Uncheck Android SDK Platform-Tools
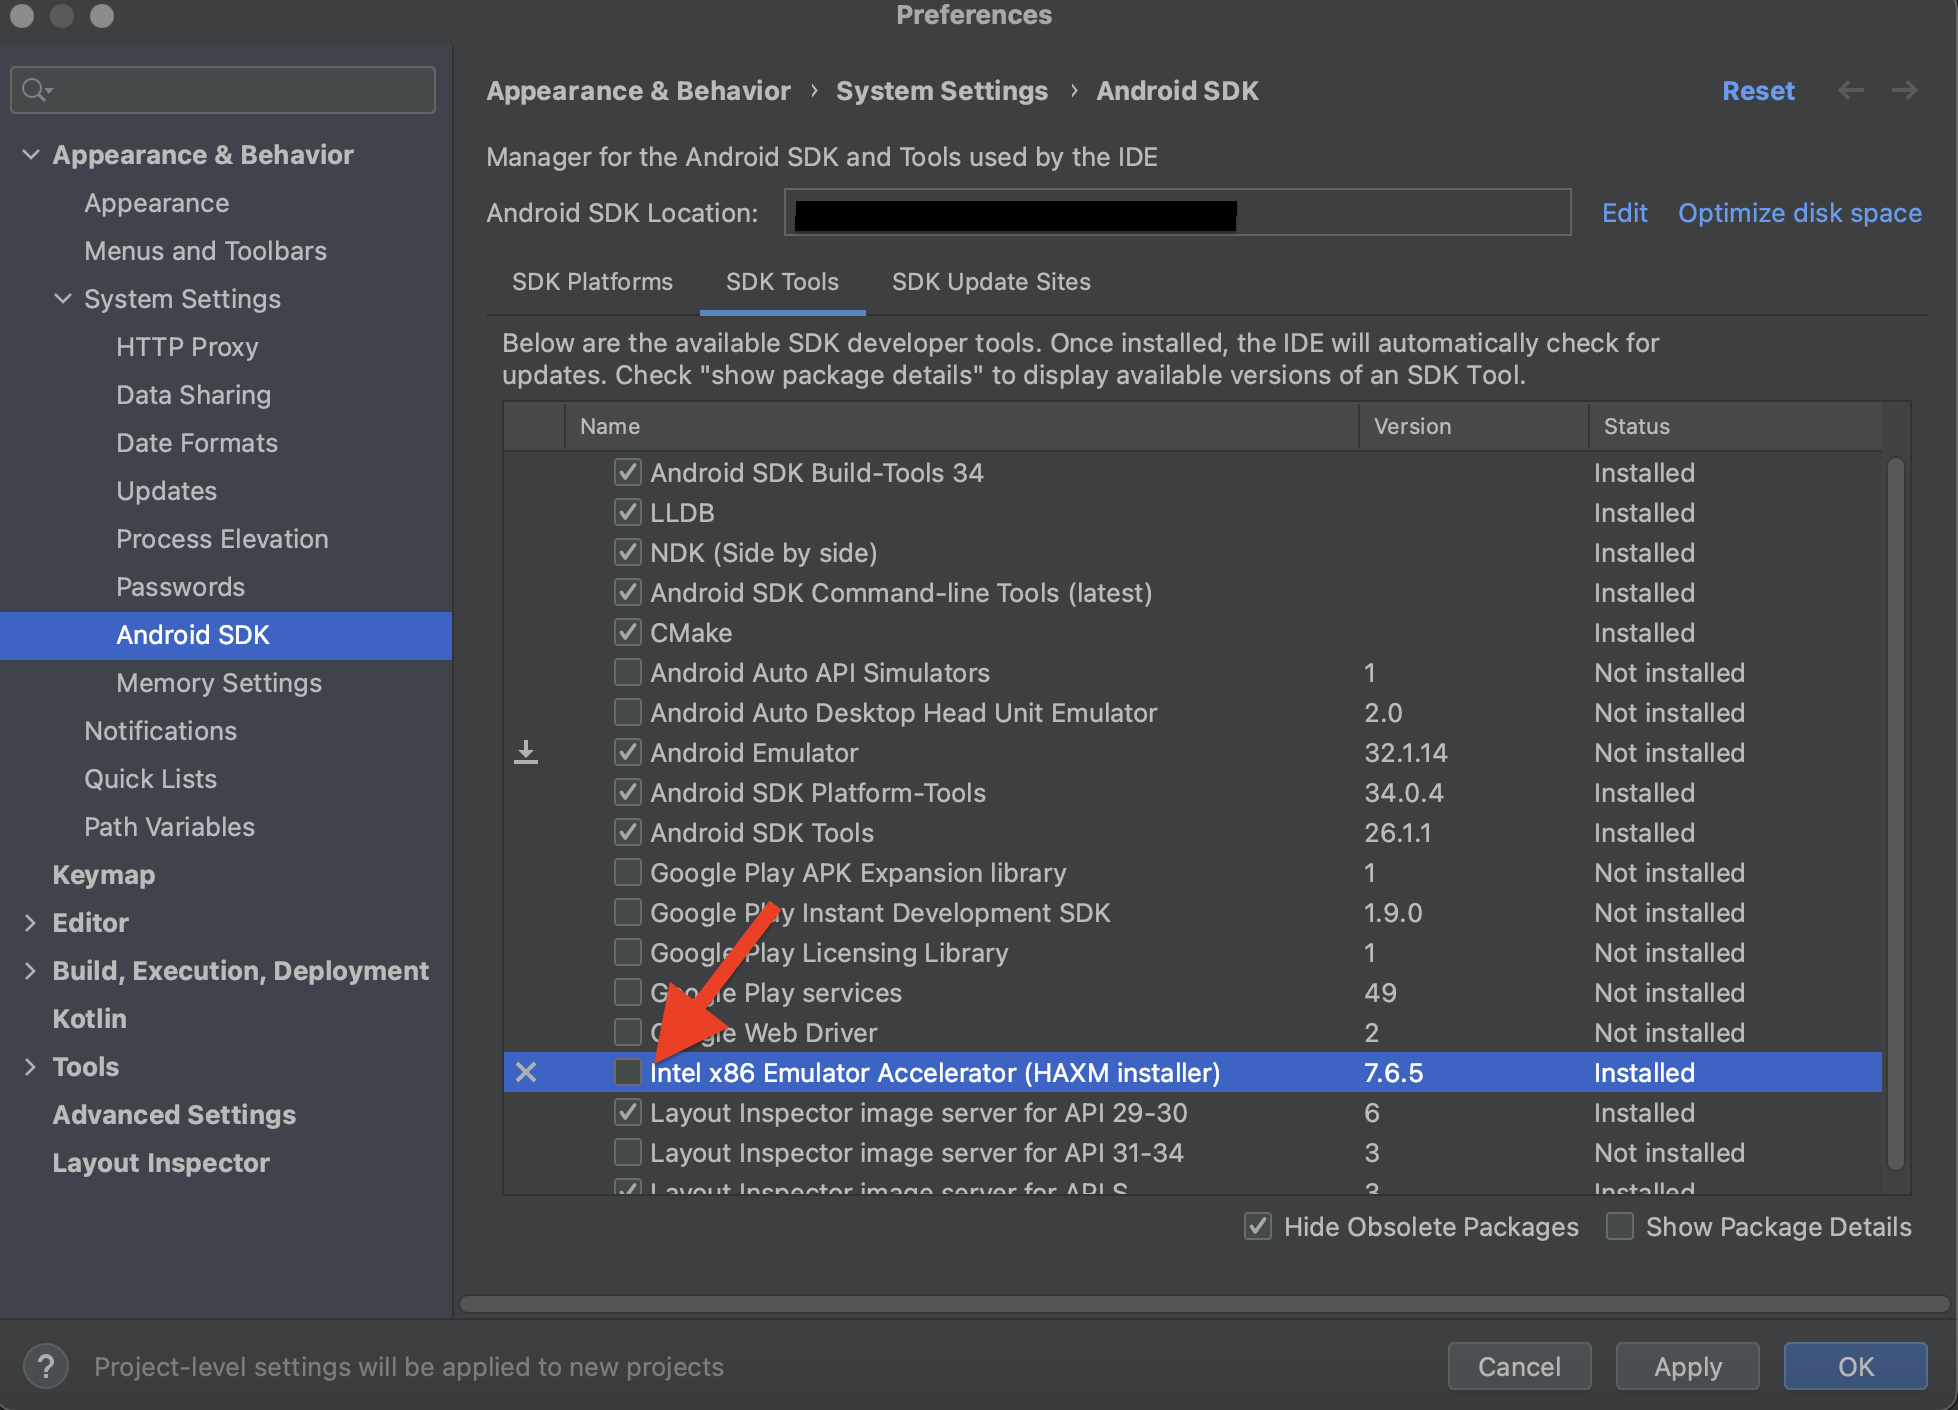The width and height of the screenshot is (1958, 1410). click(x=627, y=792)
